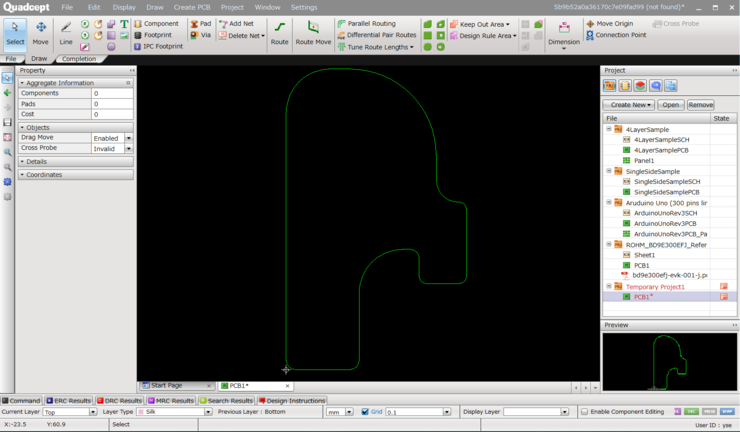The width and height of the screenshot is (740, 432).
Task: Place a Pad
Action: click(201, 24)
